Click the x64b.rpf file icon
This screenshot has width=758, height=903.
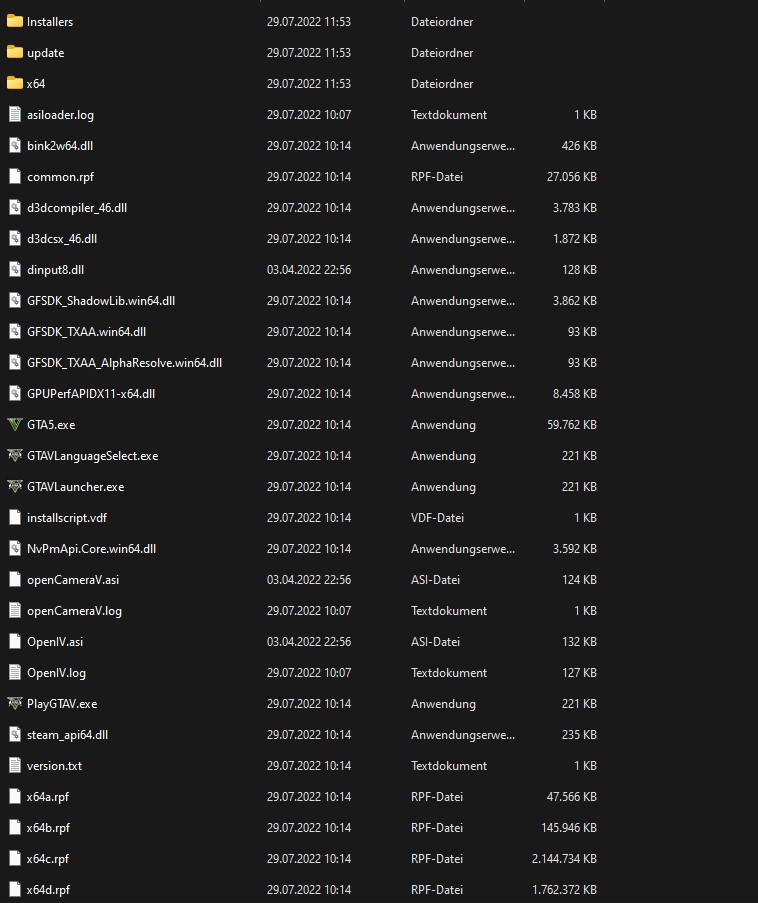[x=15, y=828]
